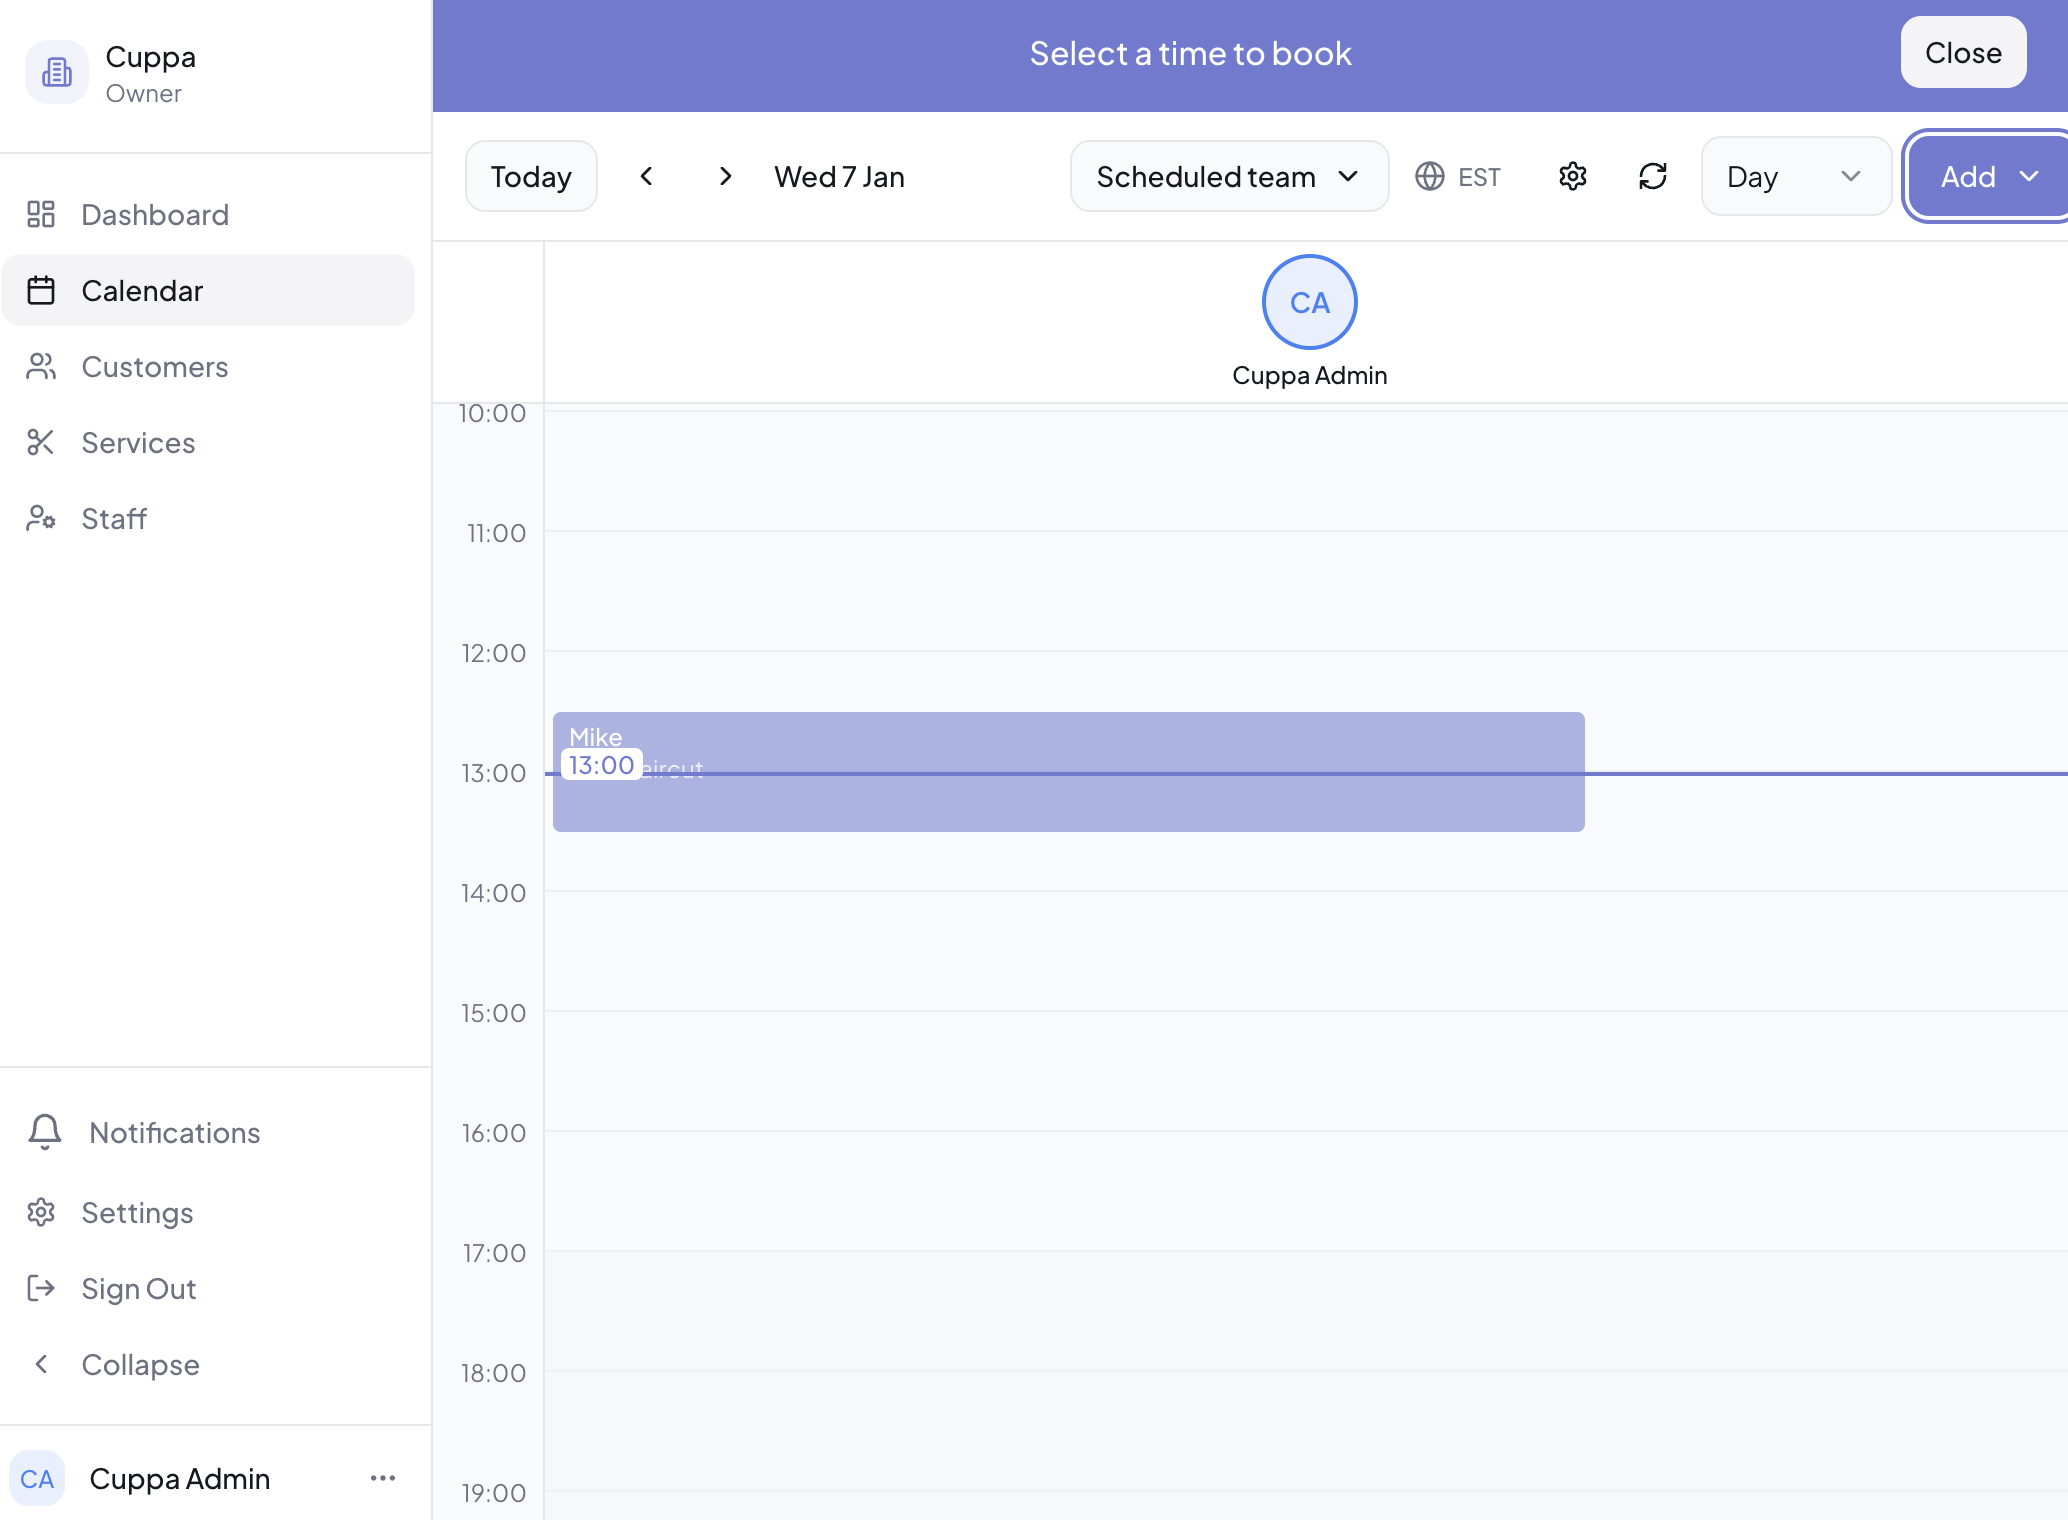
Task: Click the calendar settings gear icon
Action: 1572,176
